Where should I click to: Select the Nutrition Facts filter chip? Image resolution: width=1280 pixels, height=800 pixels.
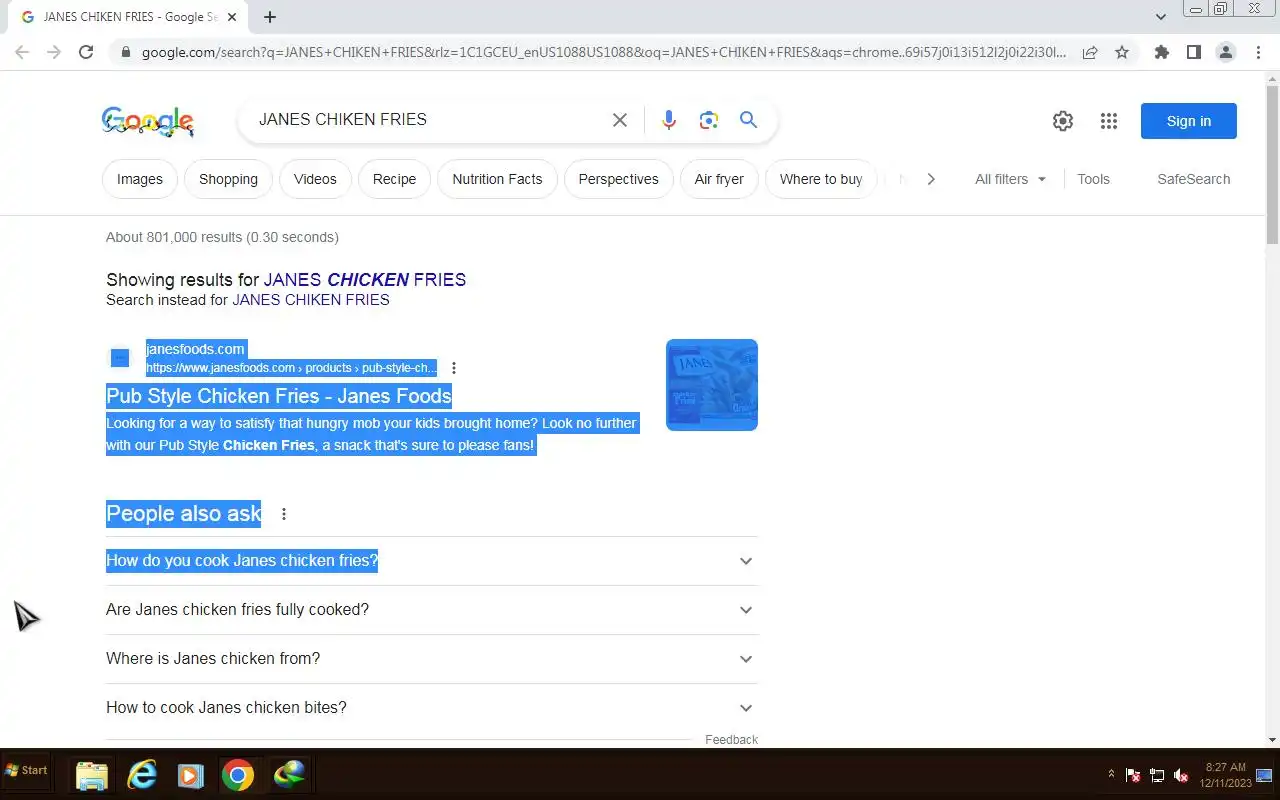click(497, 179)
